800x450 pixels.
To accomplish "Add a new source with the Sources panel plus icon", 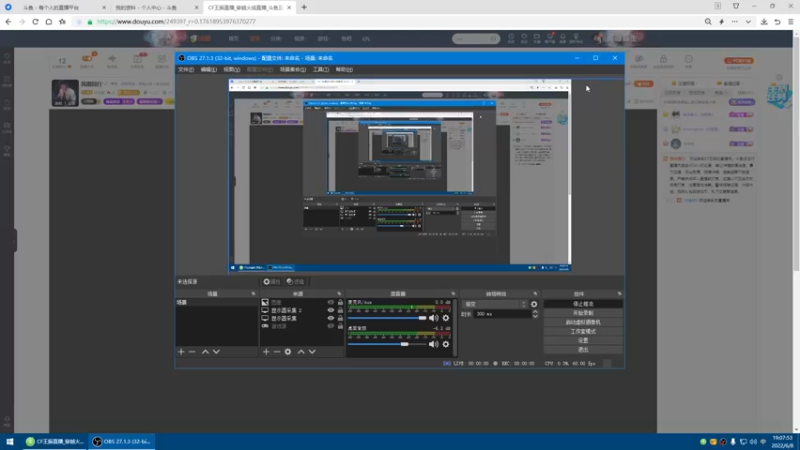I will coord(266,352).
